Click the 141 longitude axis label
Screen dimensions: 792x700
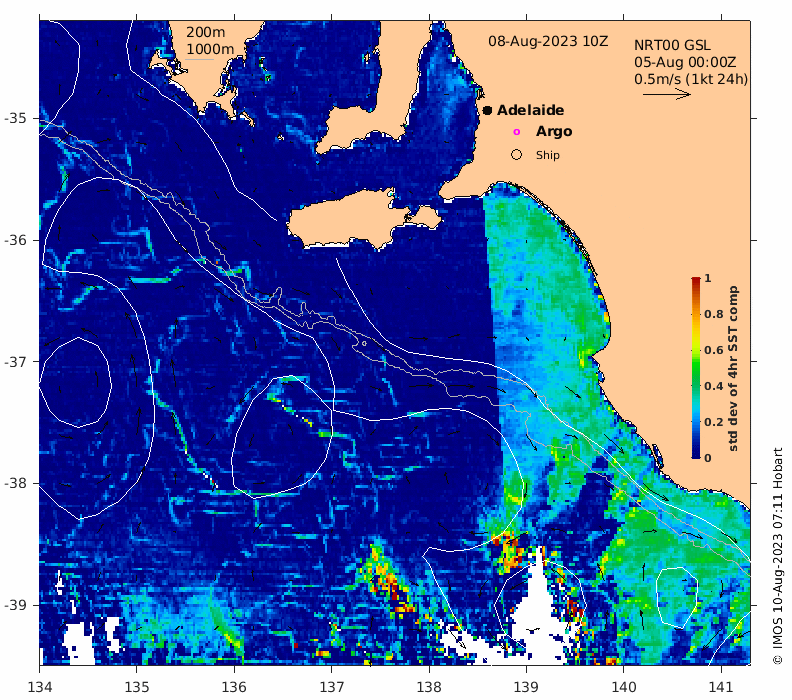721,687
